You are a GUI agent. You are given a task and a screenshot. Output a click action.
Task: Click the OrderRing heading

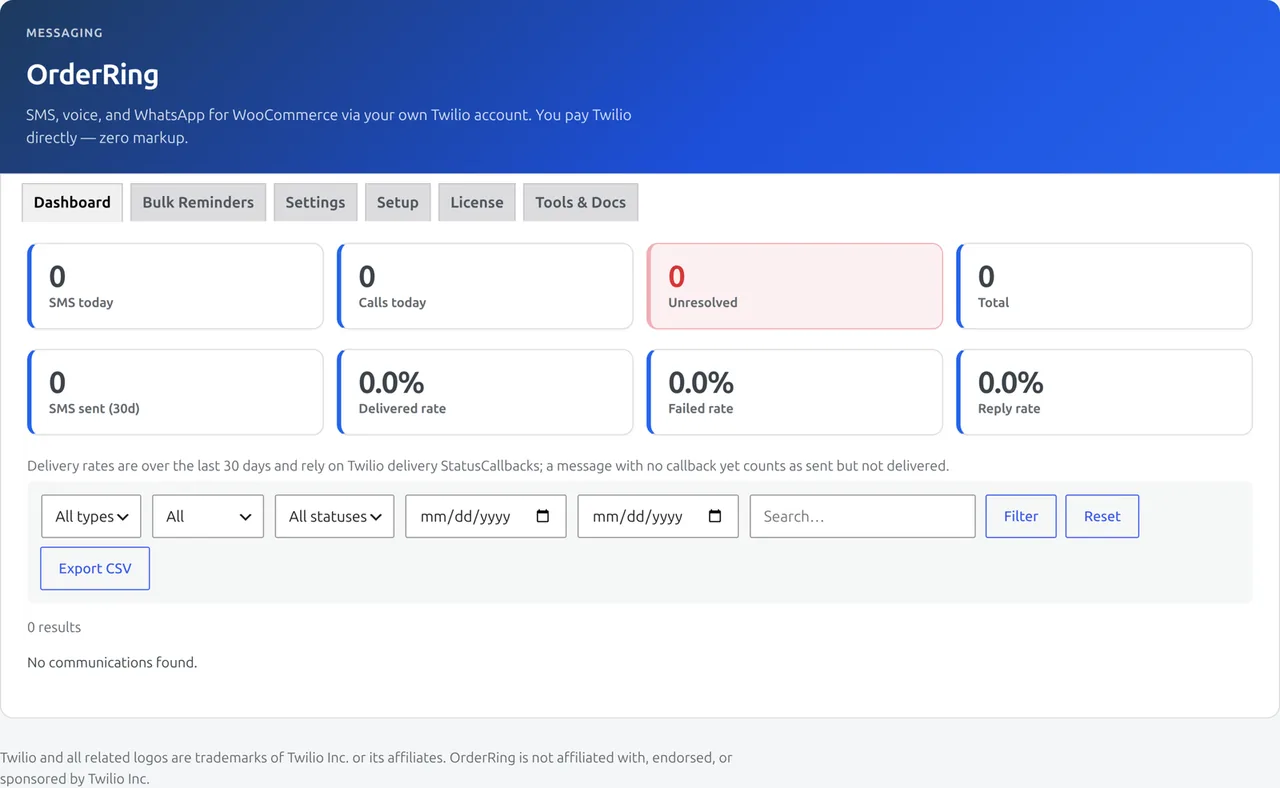tap(92, 74)
